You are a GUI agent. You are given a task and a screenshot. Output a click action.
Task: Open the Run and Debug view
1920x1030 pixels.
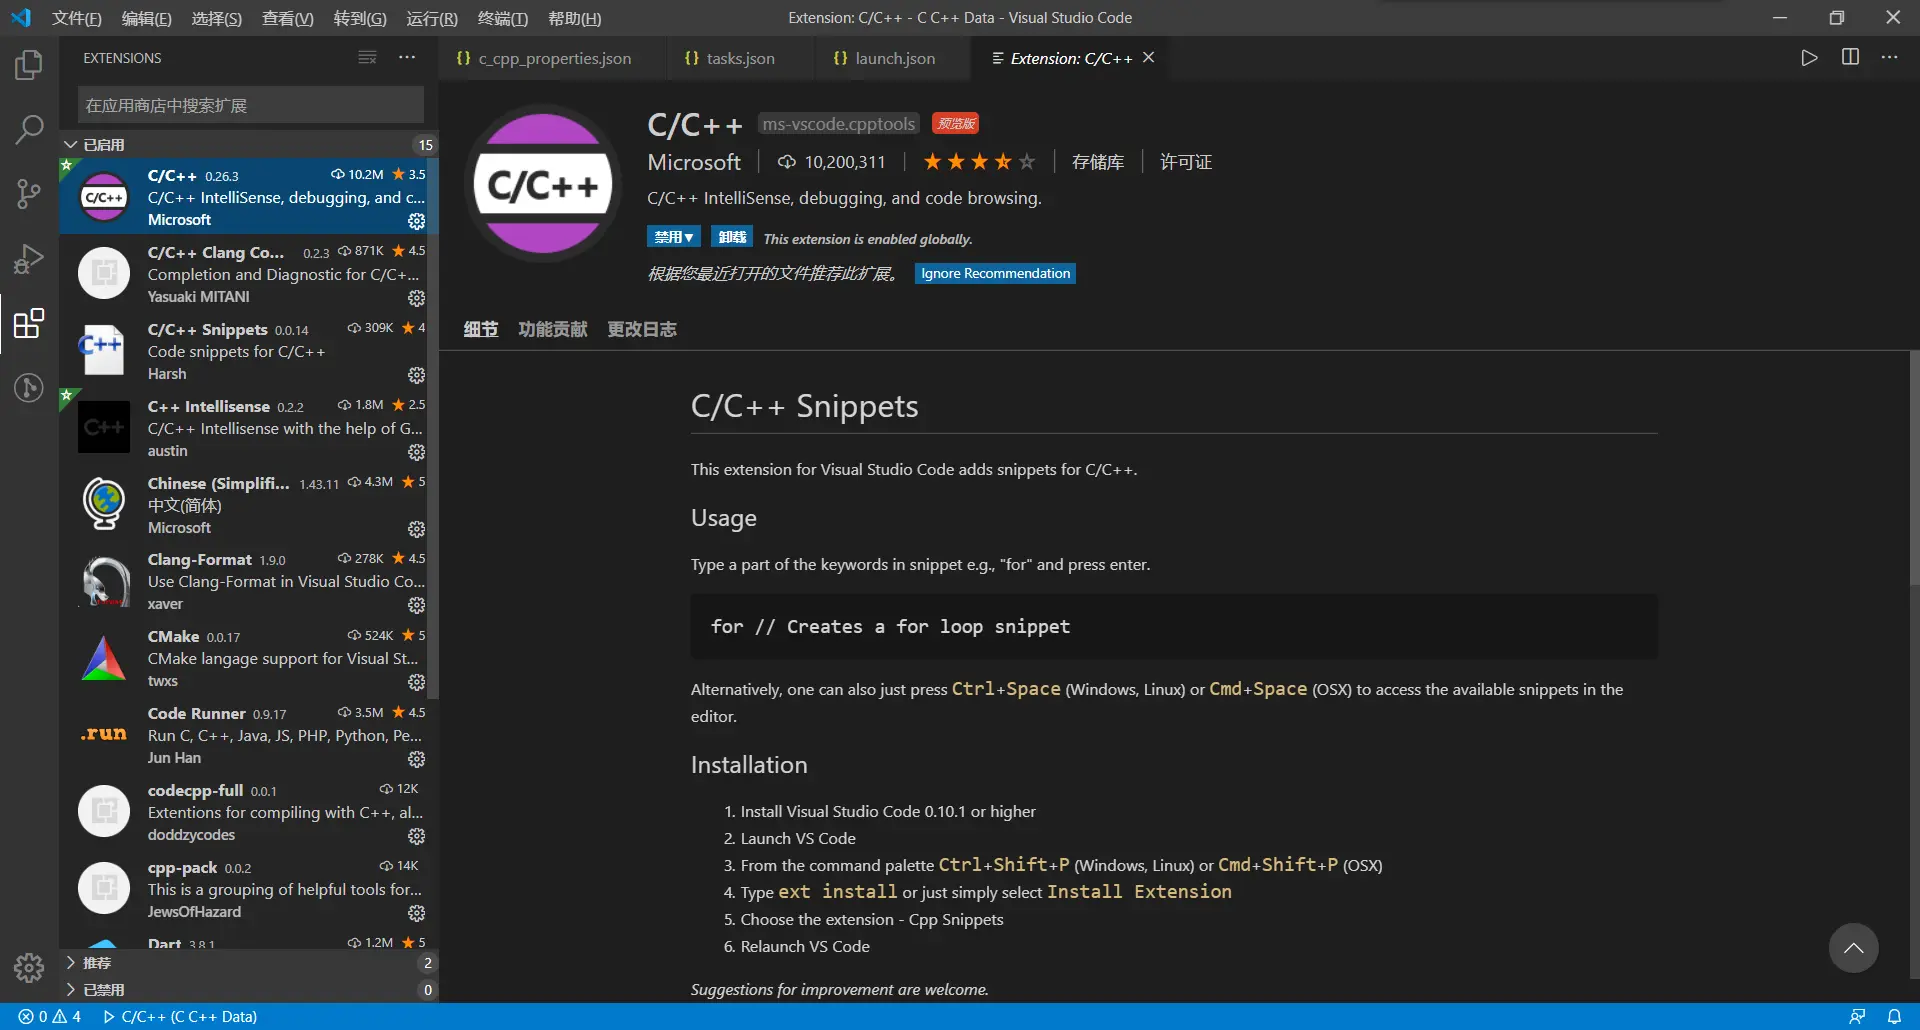coord(29,259)
